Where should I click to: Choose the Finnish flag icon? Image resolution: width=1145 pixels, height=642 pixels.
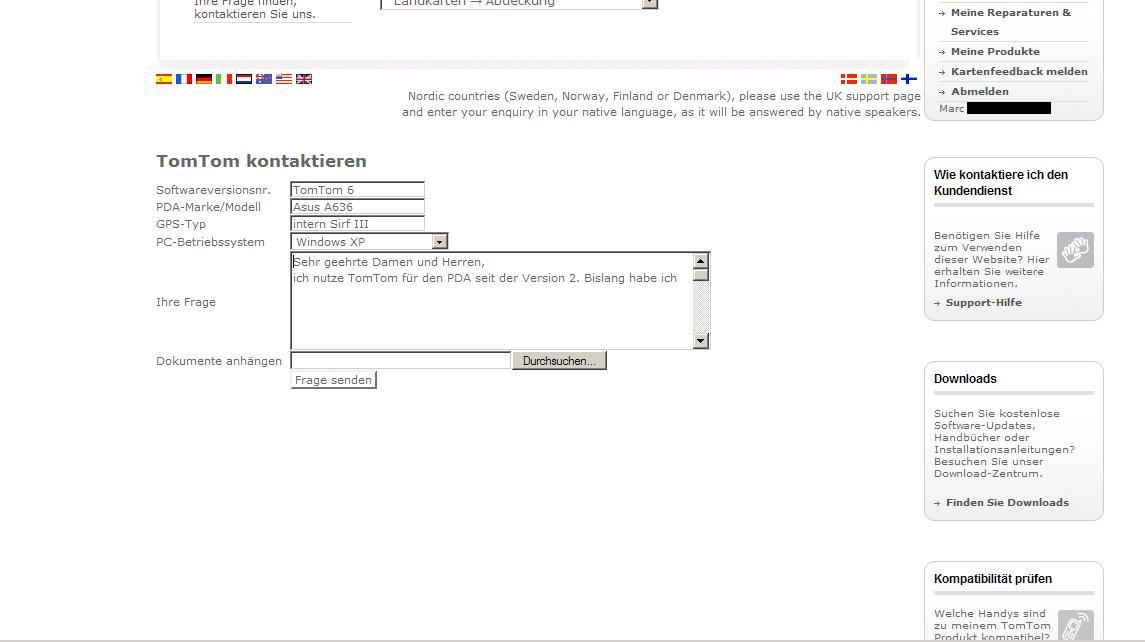(x=909, y=79)
